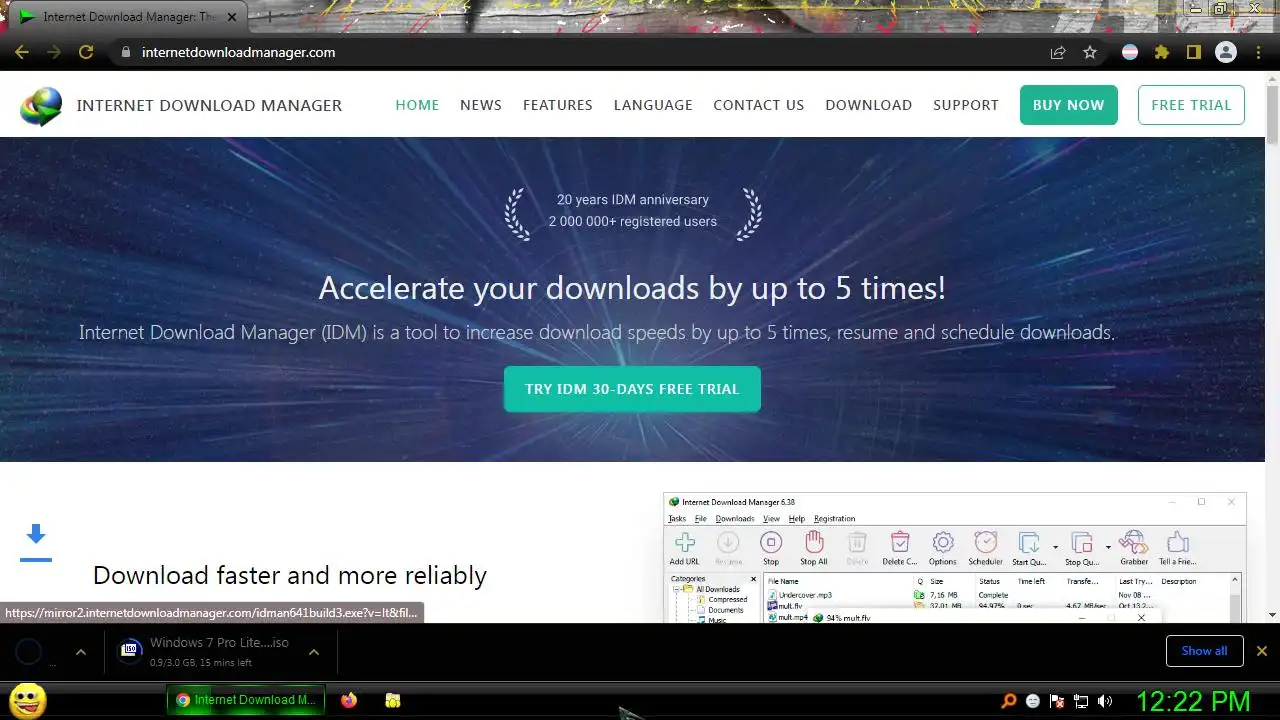Open the DOWNLOAD navigation item
Screen dimensions: 1280x720
pyautogui.click(x=868, y=105)
